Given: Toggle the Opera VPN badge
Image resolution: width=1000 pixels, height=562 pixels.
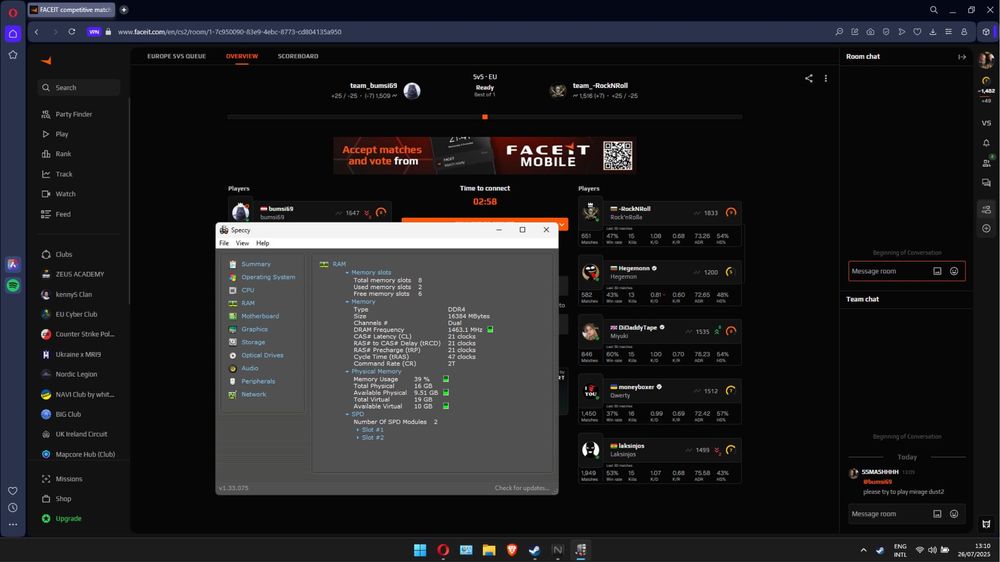Looking at the screenshot, I should pyautogui.click(x=94, y=32).
